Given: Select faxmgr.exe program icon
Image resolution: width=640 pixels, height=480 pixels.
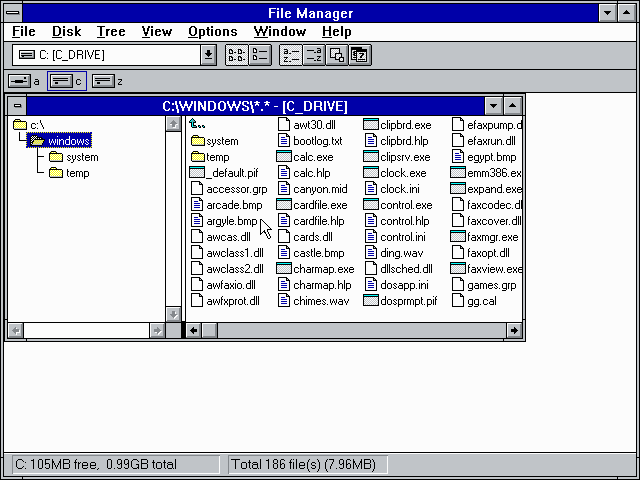Looking at the screenshot, I should tap(458, 237).
